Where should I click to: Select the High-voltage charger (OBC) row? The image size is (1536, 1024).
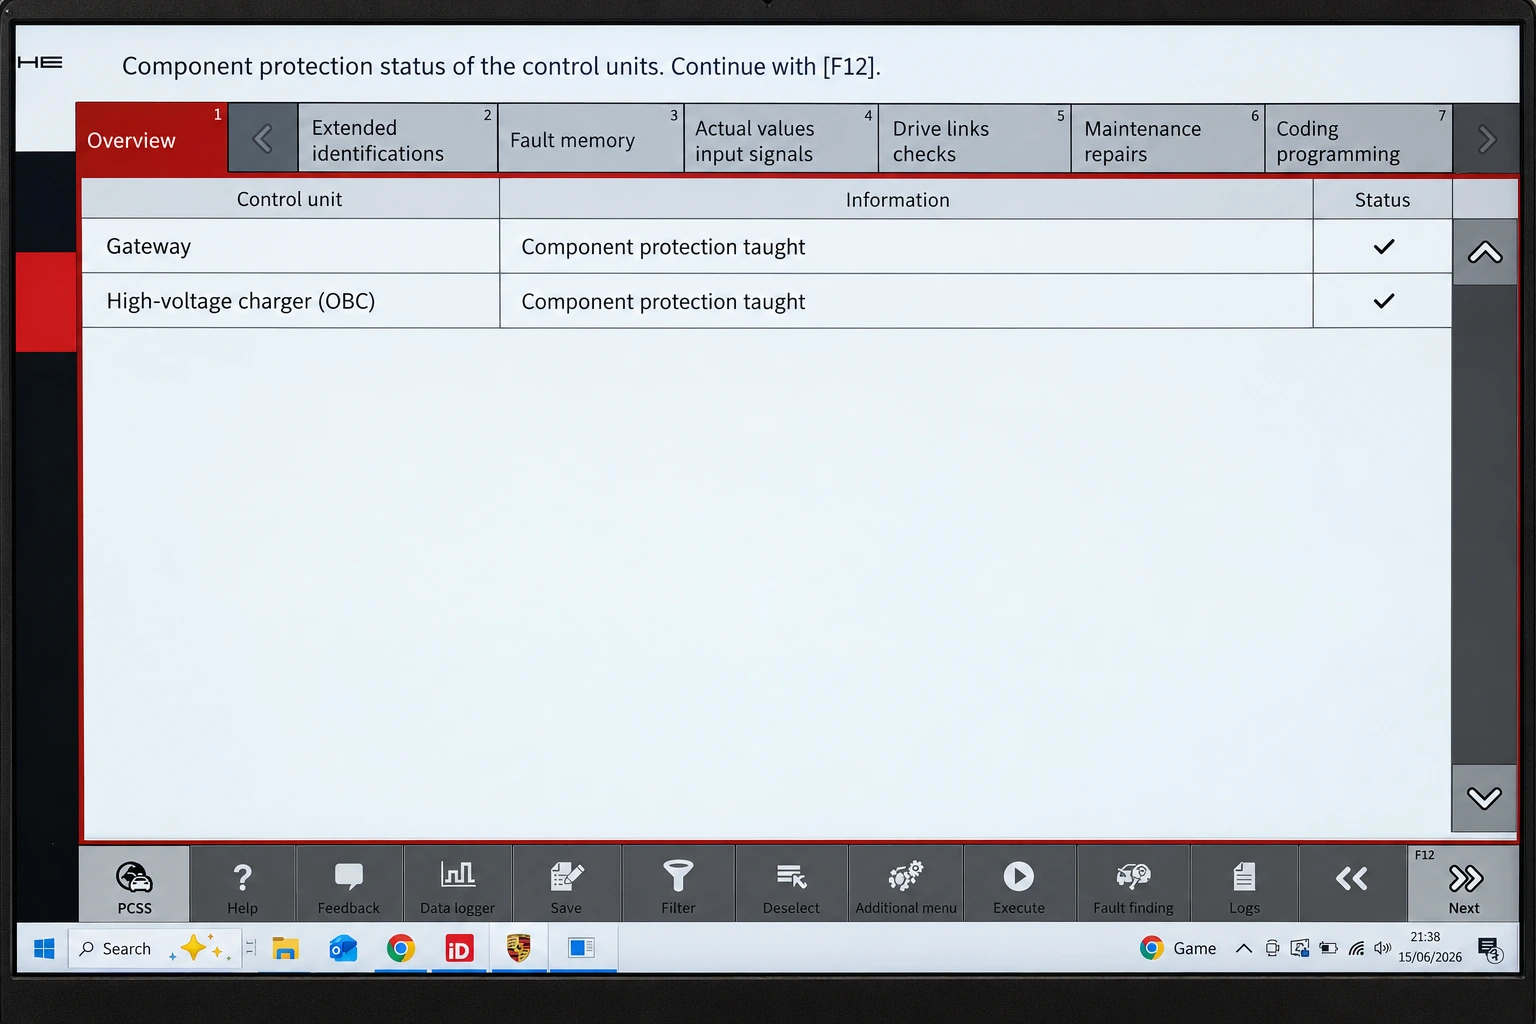pyautogui.click(x=766, y=301)
